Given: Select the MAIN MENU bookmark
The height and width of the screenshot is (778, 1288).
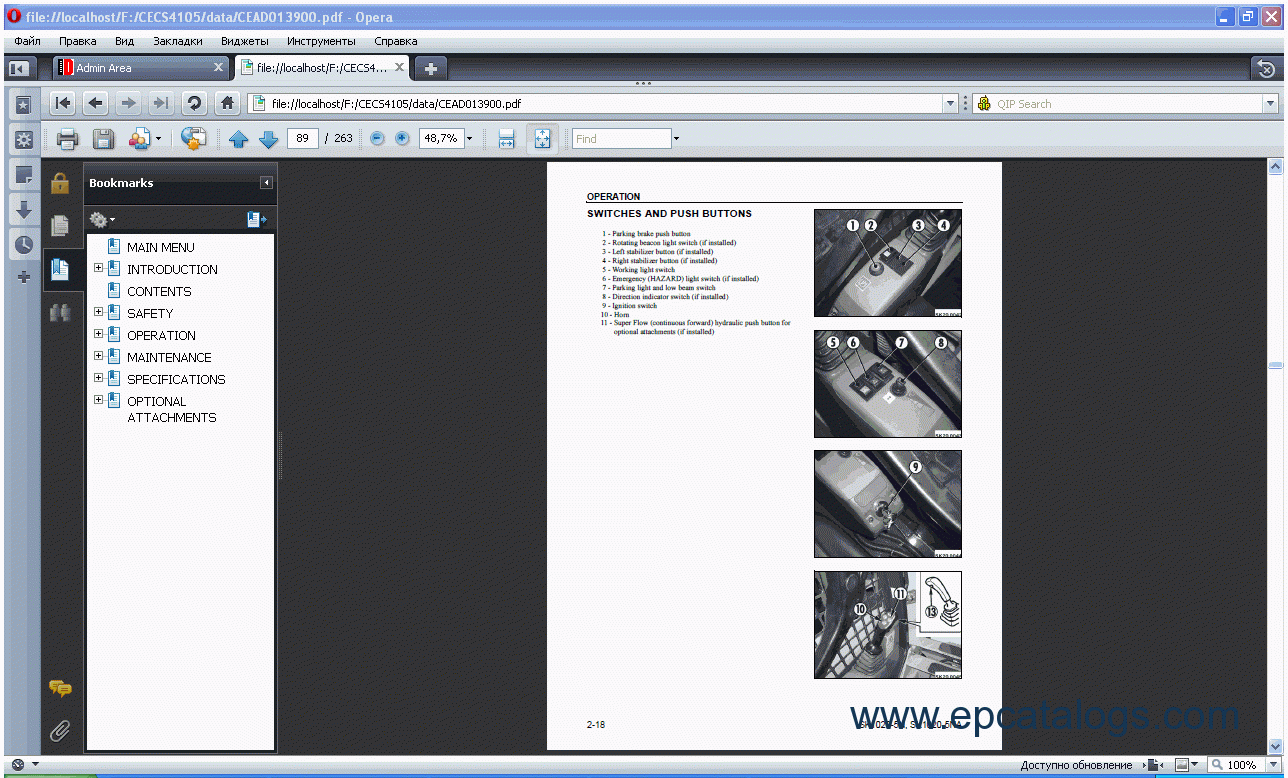Looking at the screenshot, I should (161, 247).
